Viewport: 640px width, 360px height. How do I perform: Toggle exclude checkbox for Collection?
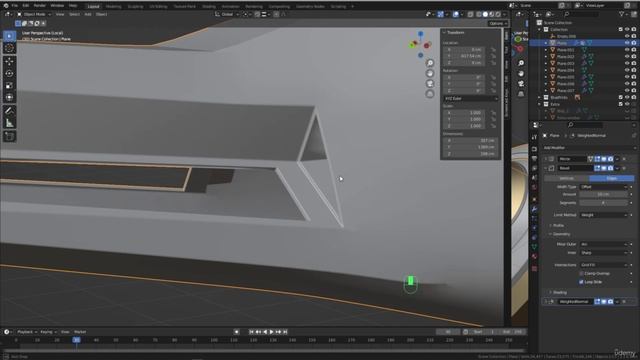coord(620,29)
